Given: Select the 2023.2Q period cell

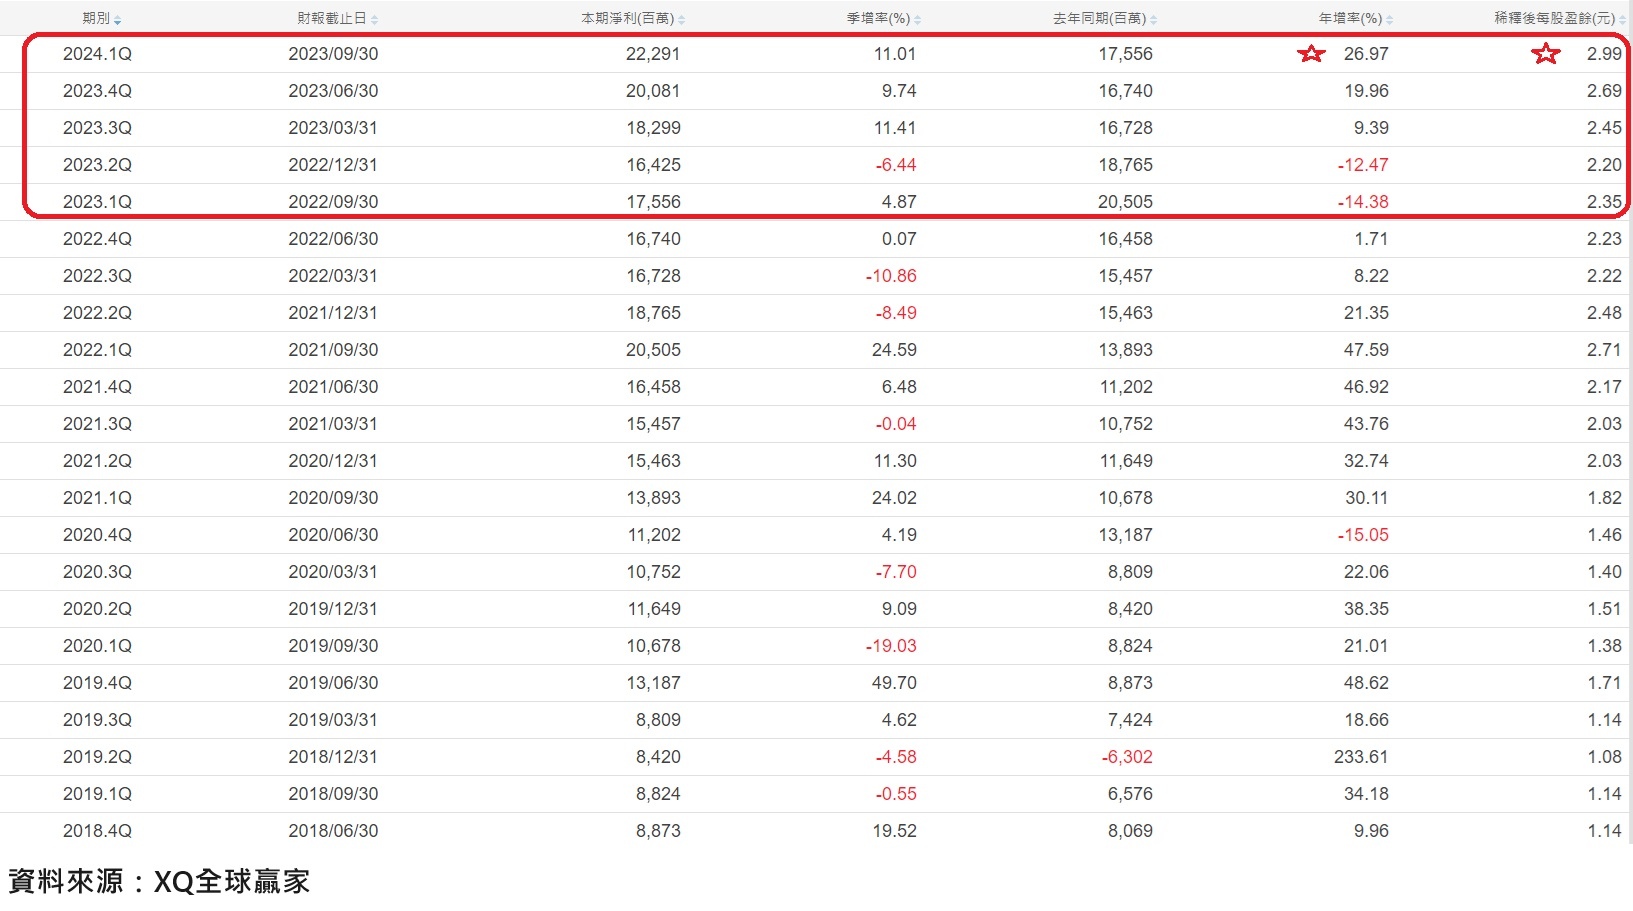Looking at the screenshot, I should coord(97,165).
